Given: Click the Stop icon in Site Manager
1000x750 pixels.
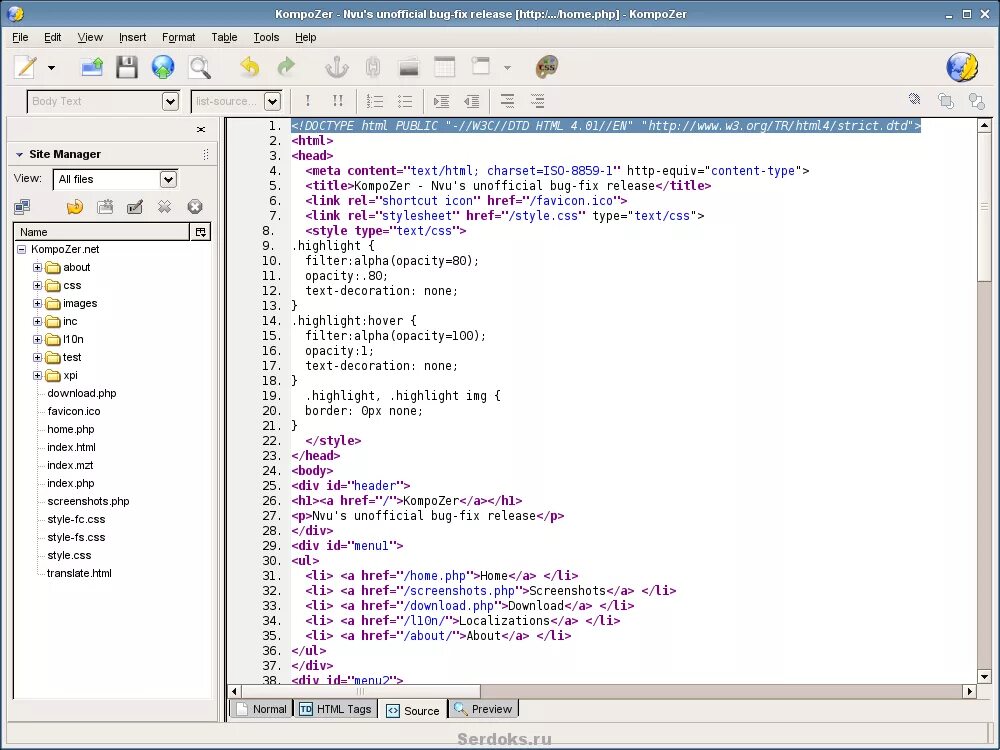Looking at the screenshot, I should 195,207.
